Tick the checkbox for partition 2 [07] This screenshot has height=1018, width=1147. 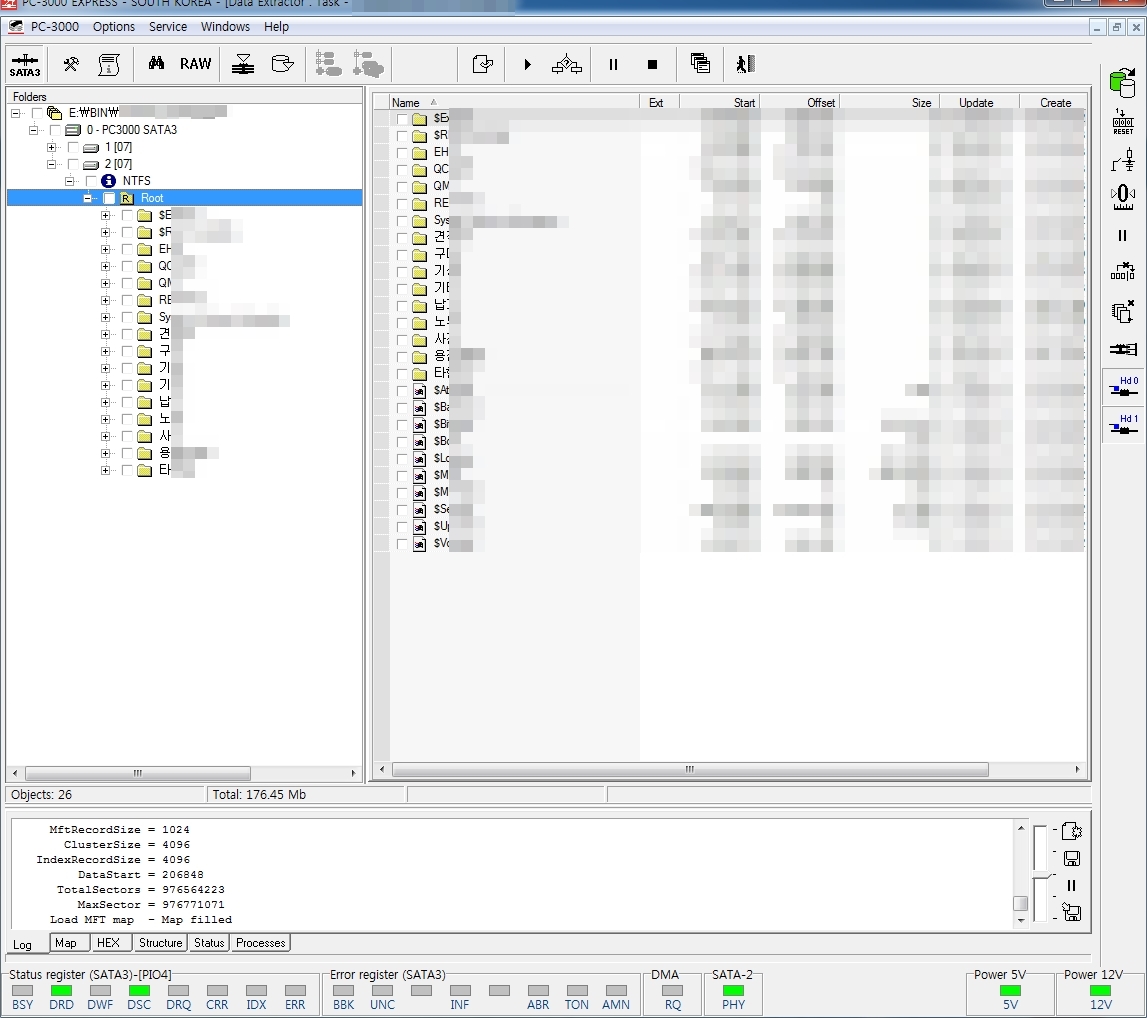pyautogui.click(x=72, y=164)
